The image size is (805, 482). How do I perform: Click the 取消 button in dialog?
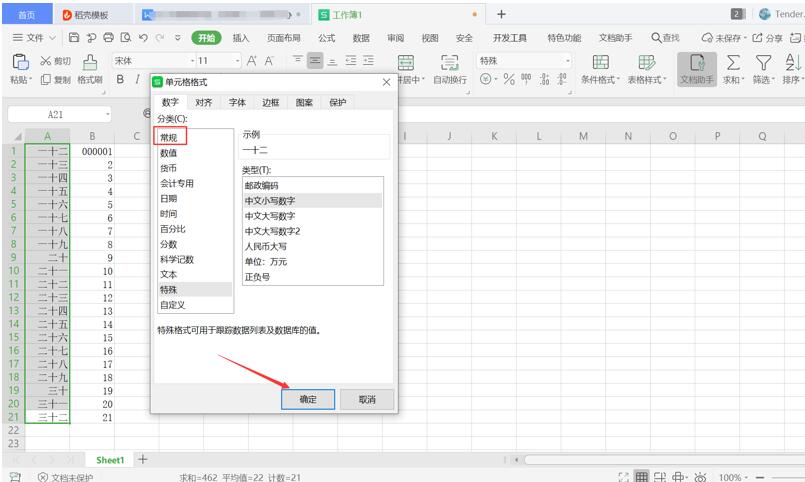click(367, 399)
